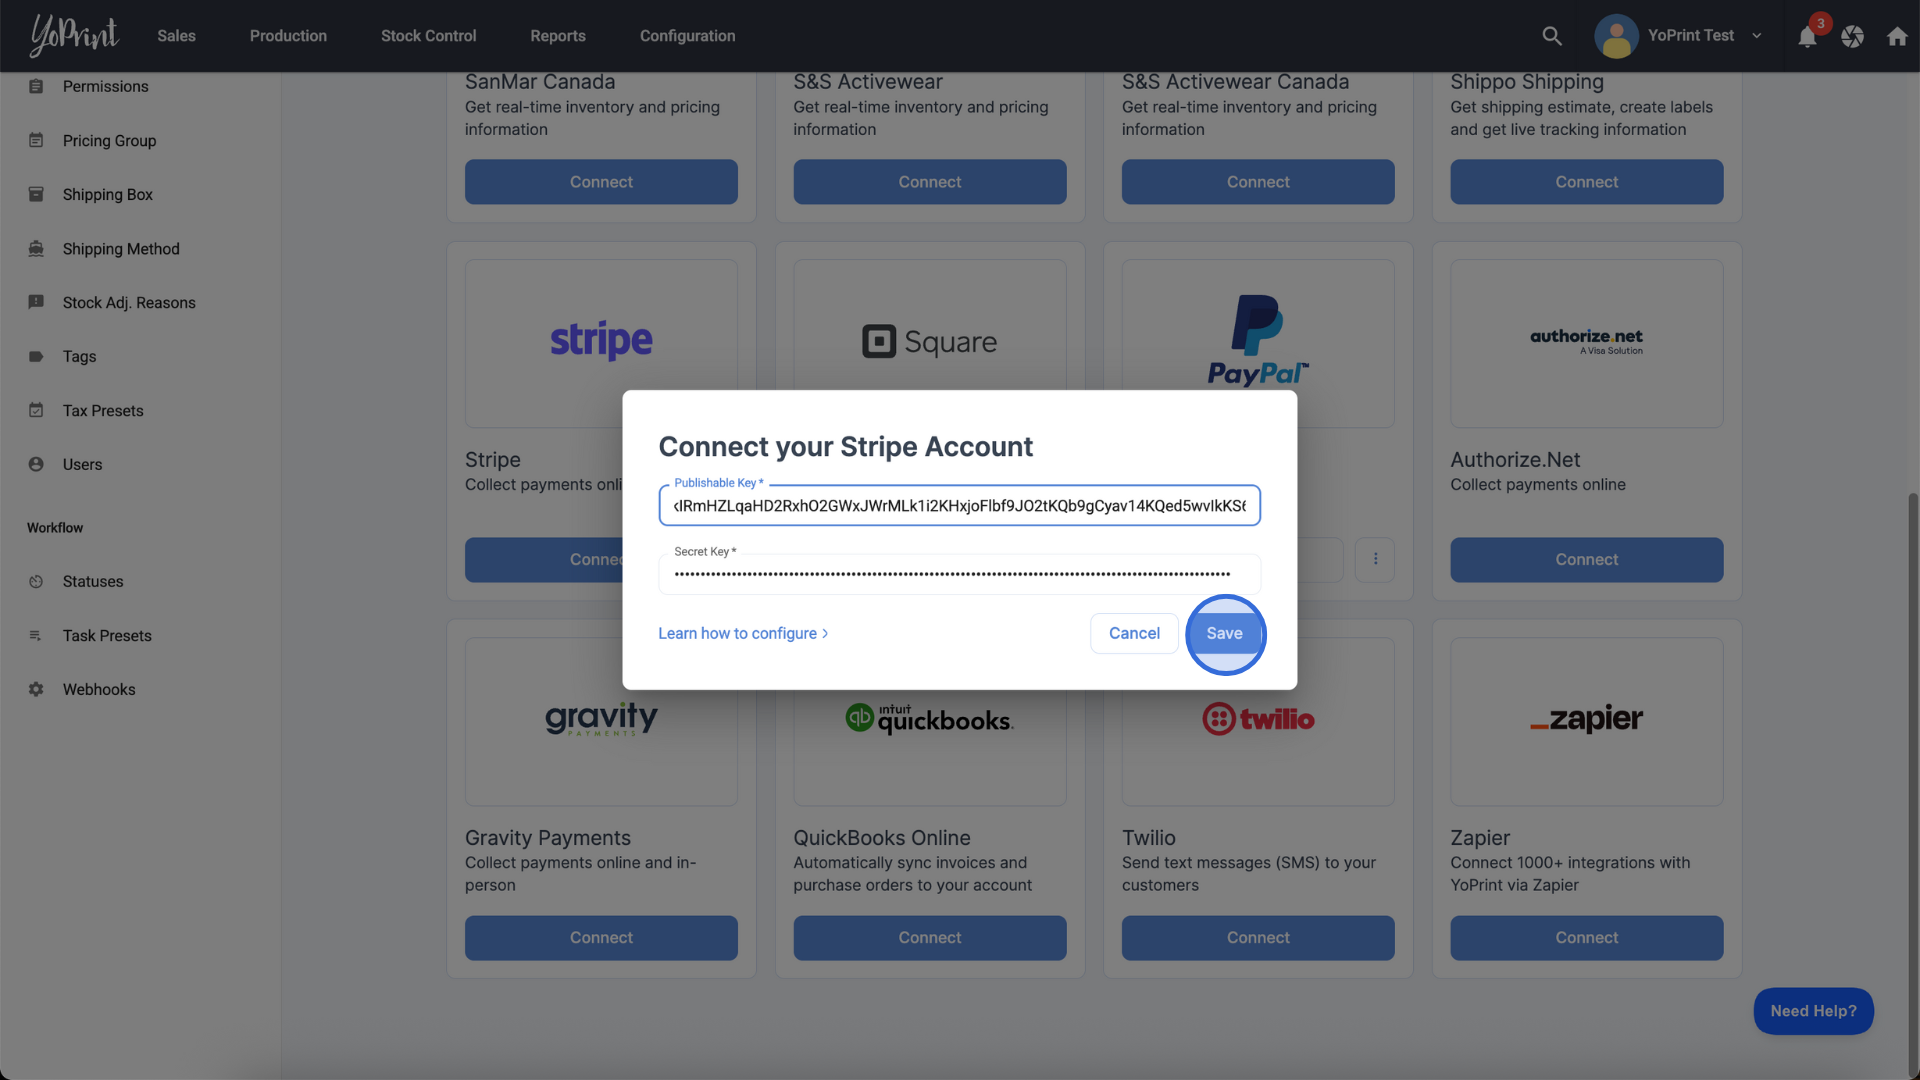Click Statuses sidebar icon
The width and height of the screenshot is (1920, 1080).
click(36, 581)
